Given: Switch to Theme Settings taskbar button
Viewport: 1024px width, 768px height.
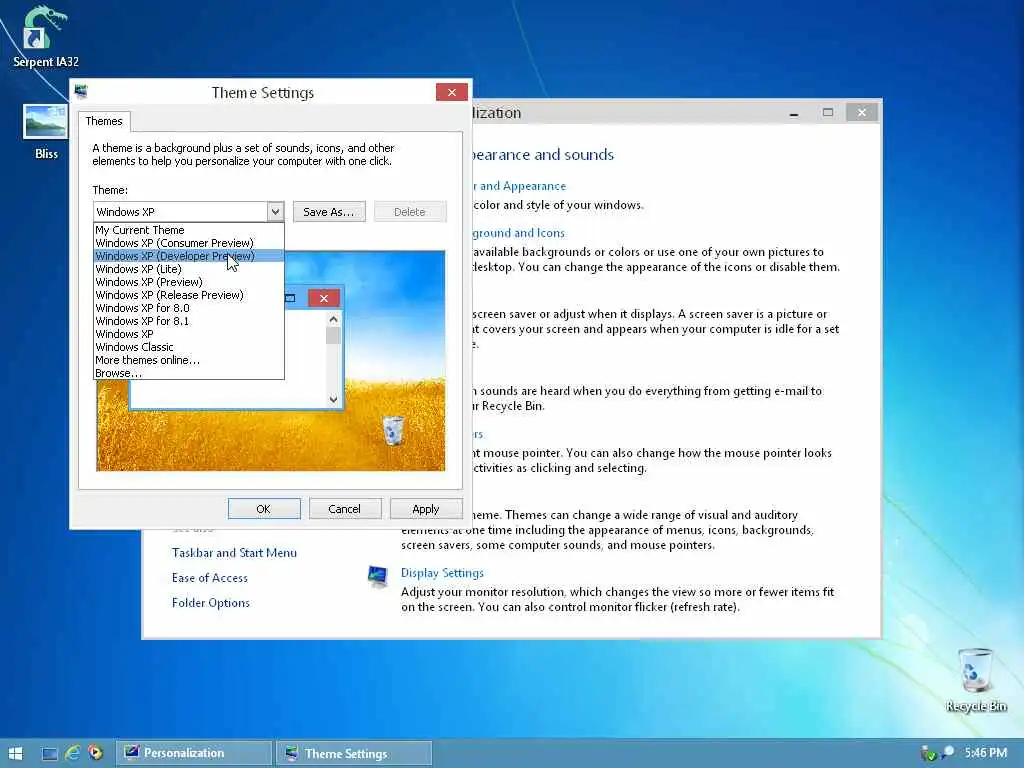Looking at the screenshot, I should point(354,753).
